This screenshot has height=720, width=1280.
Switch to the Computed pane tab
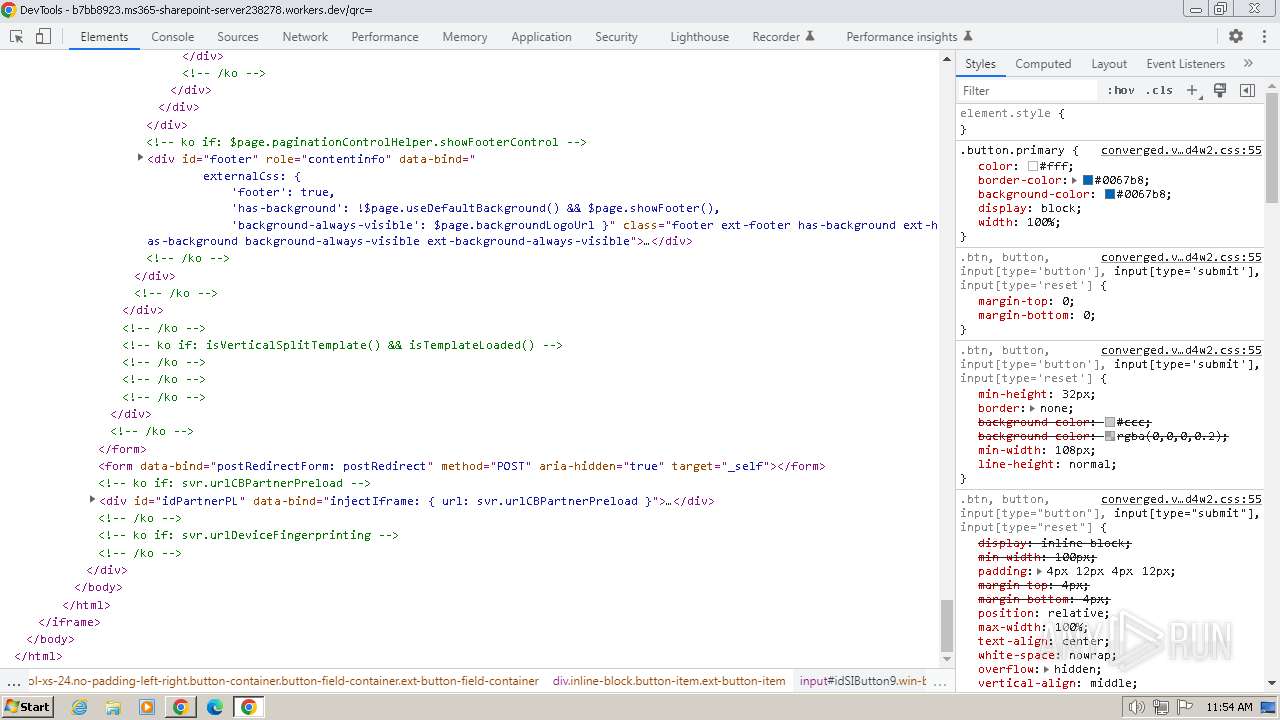(x=1043, y=63)
